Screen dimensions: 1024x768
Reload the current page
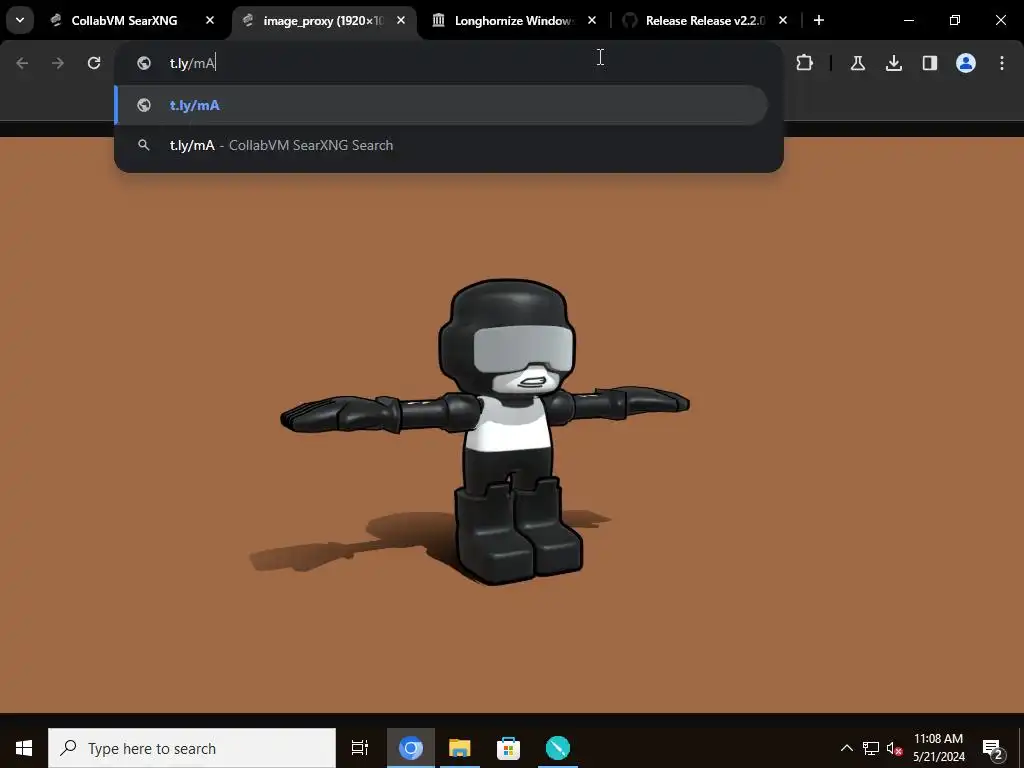pos(94,63)
